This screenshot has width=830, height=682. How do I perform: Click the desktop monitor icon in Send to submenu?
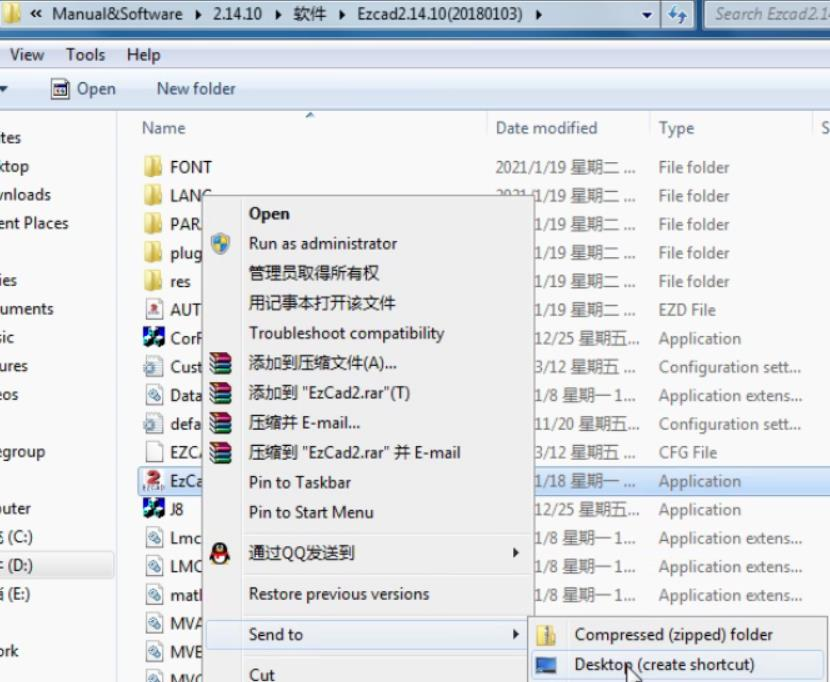[x=546, y=665]
